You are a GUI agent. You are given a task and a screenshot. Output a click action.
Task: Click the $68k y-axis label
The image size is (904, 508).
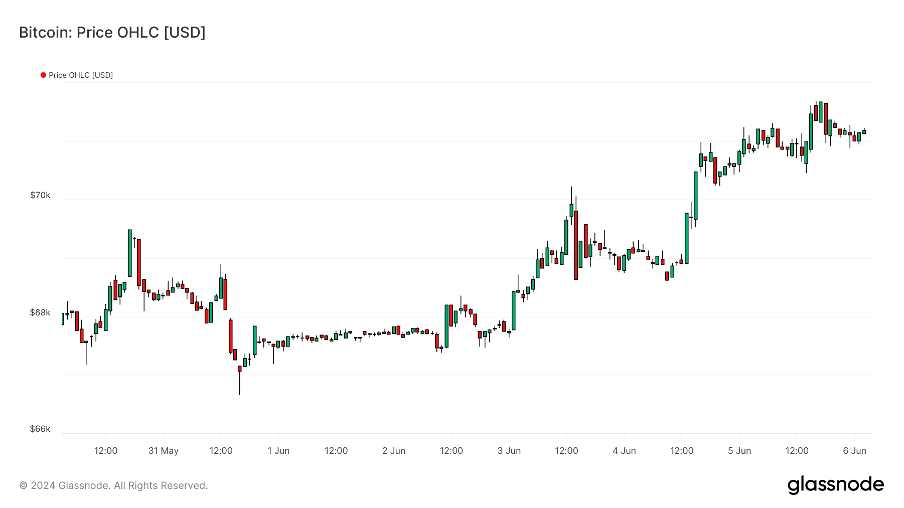(41, 313)
